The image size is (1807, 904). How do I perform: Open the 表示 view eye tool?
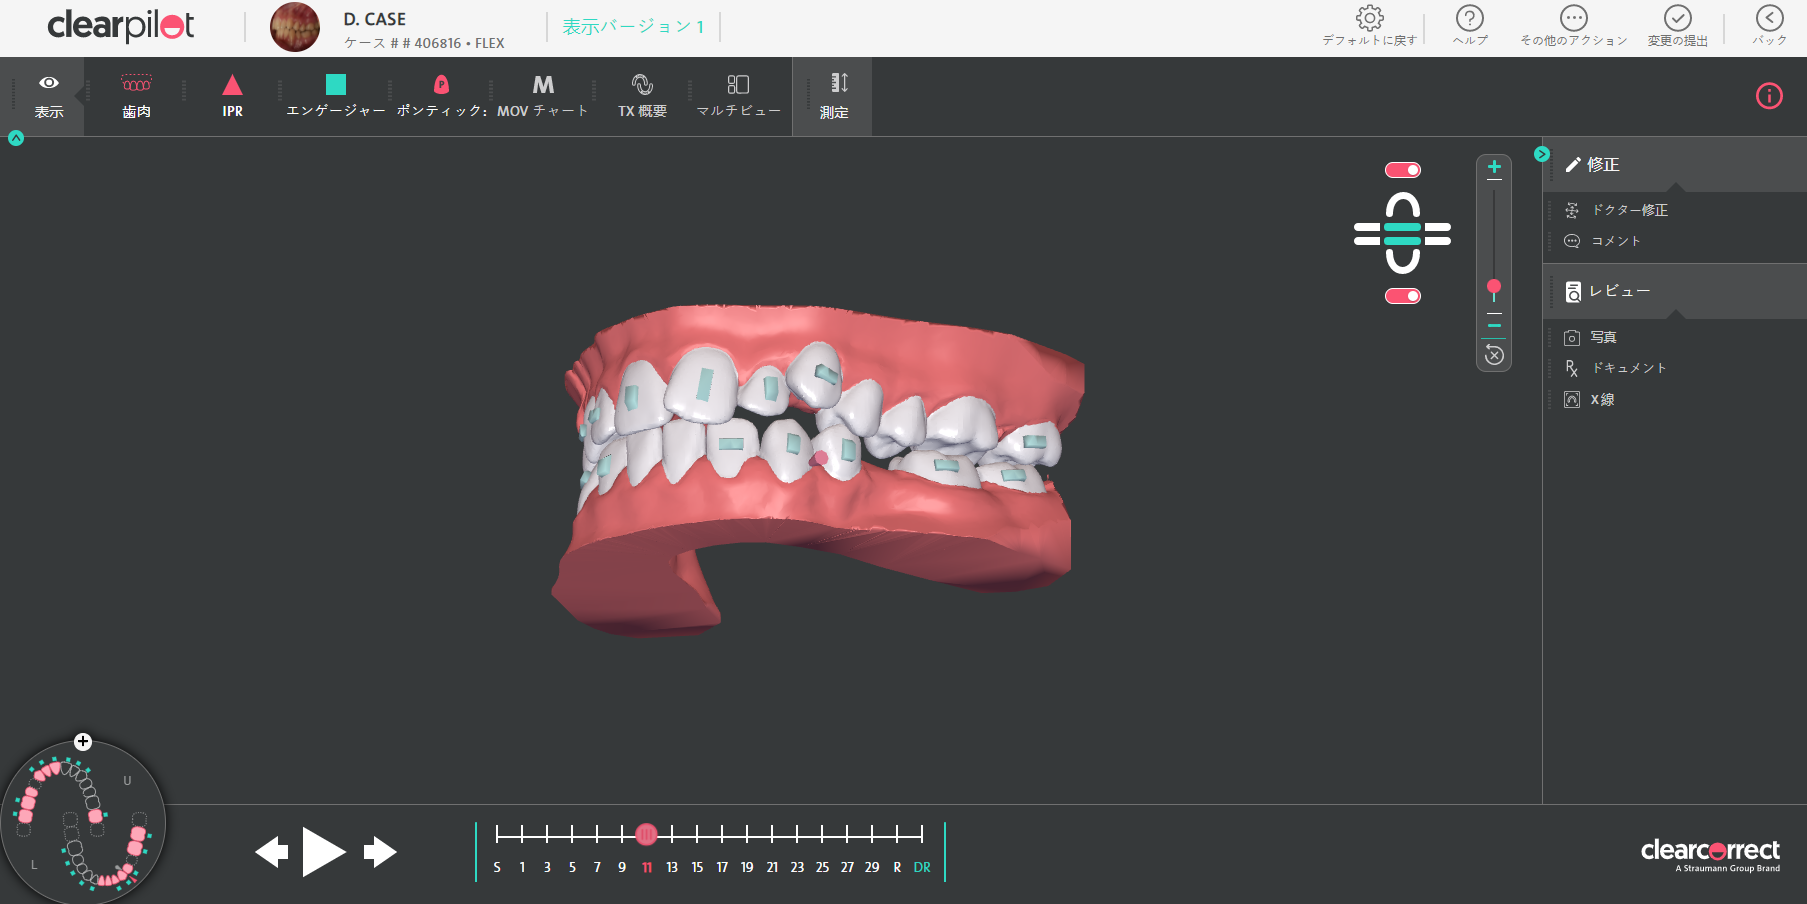tap(48, 96)
